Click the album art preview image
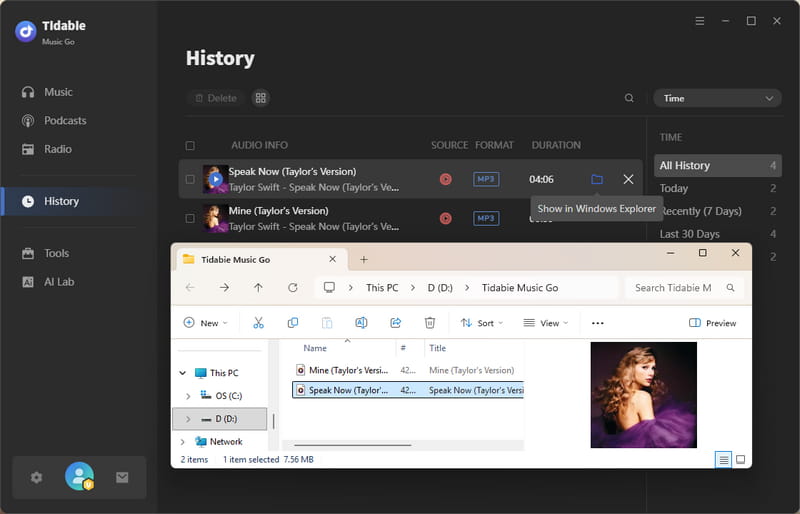The image size is (800, 514). pos(643,395)
